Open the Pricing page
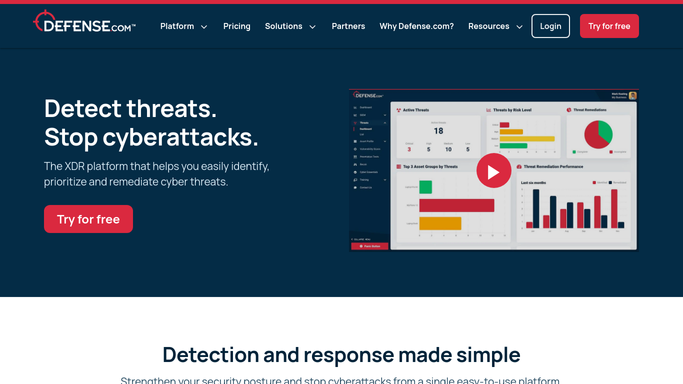Image resolution: width=683 pixels, height=384 pixels. pyautogui.click(x=237, y=26)
